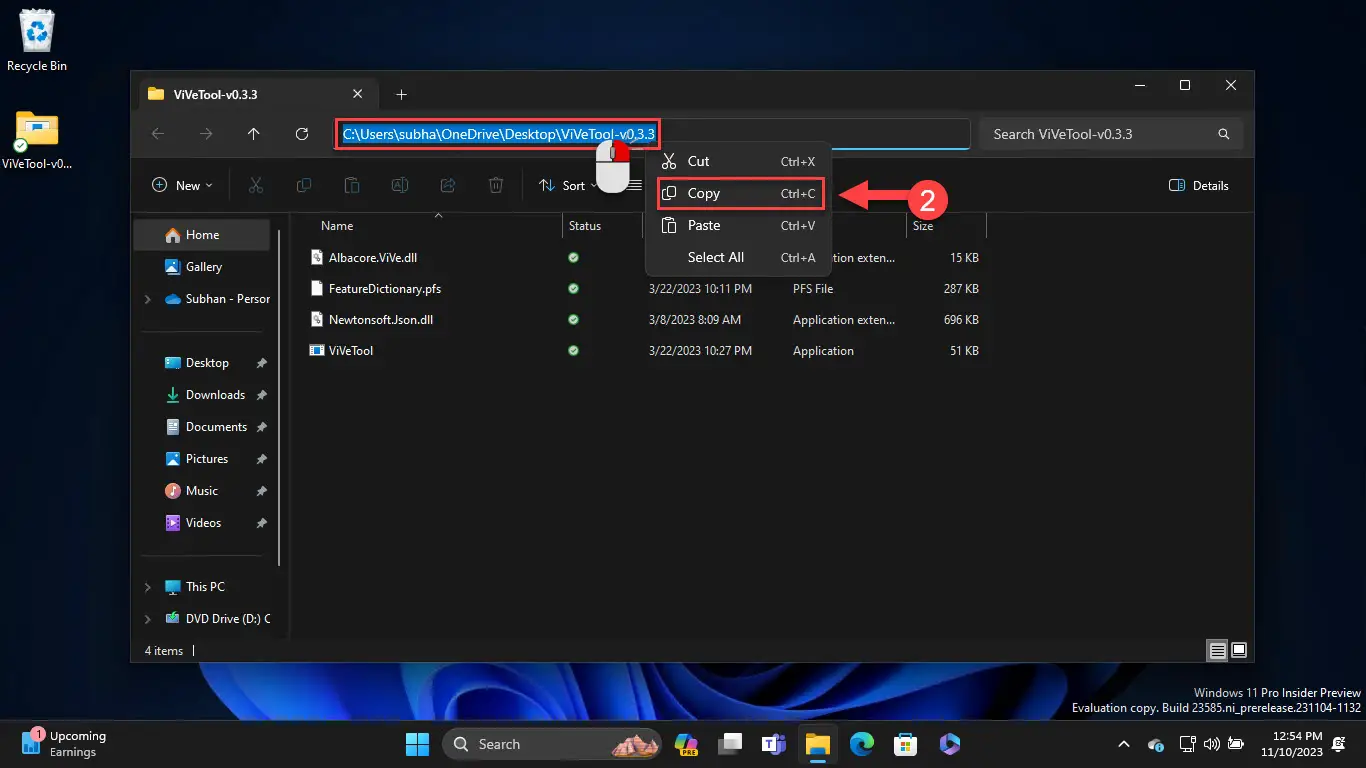Open Teams from taskbar
The image size is (1366, 768).
click(x=774, y=744)
